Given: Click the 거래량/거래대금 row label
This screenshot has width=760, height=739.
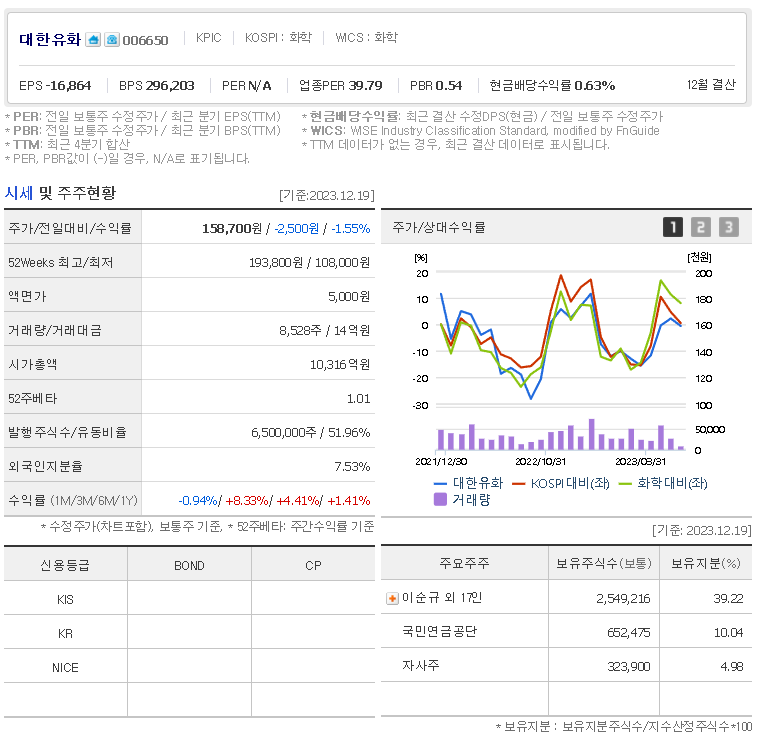Looking at the screenshot, I should coord(55,330).
